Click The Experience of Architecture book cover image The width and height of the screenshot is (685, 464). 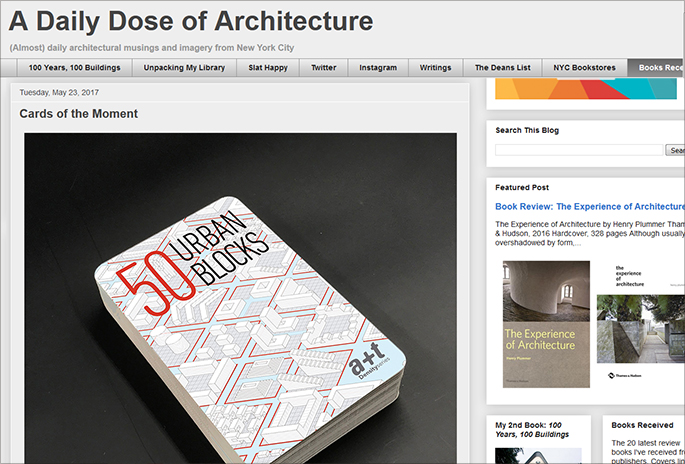click(546, 324)
